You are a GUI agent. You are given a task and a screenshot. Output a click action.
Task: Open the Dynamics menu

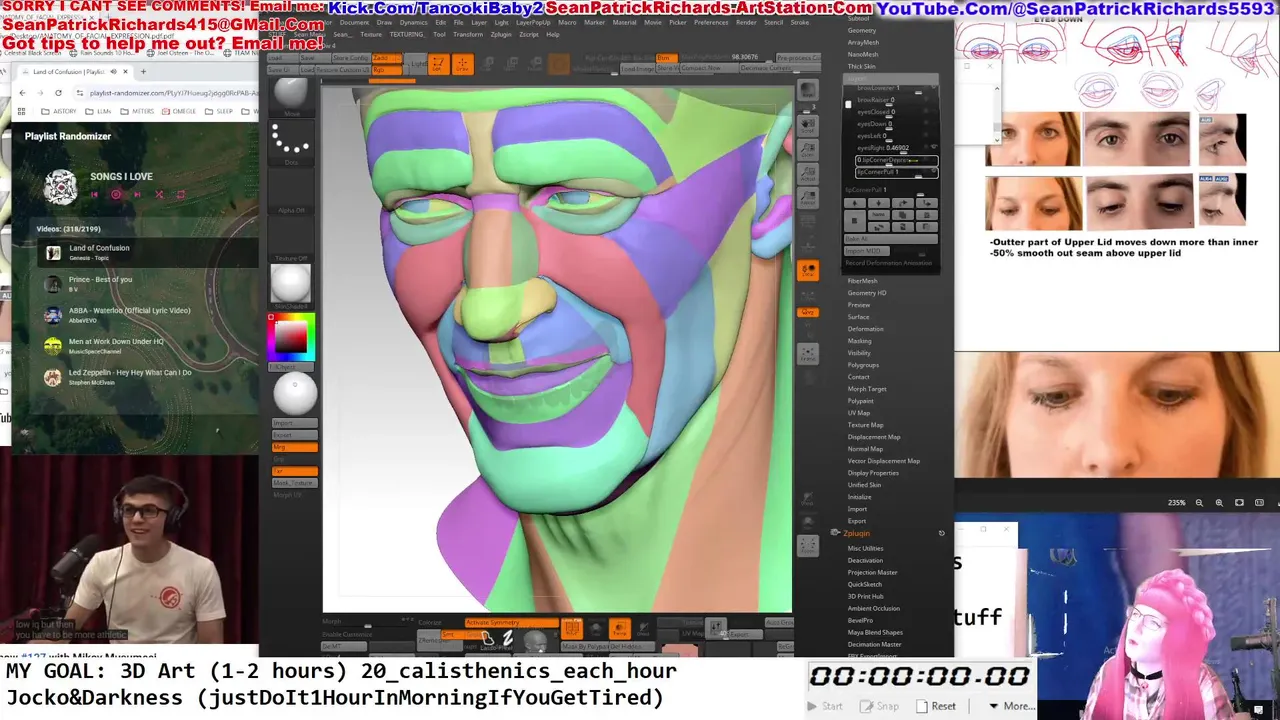pyautogui.click(x=413, y=22)
